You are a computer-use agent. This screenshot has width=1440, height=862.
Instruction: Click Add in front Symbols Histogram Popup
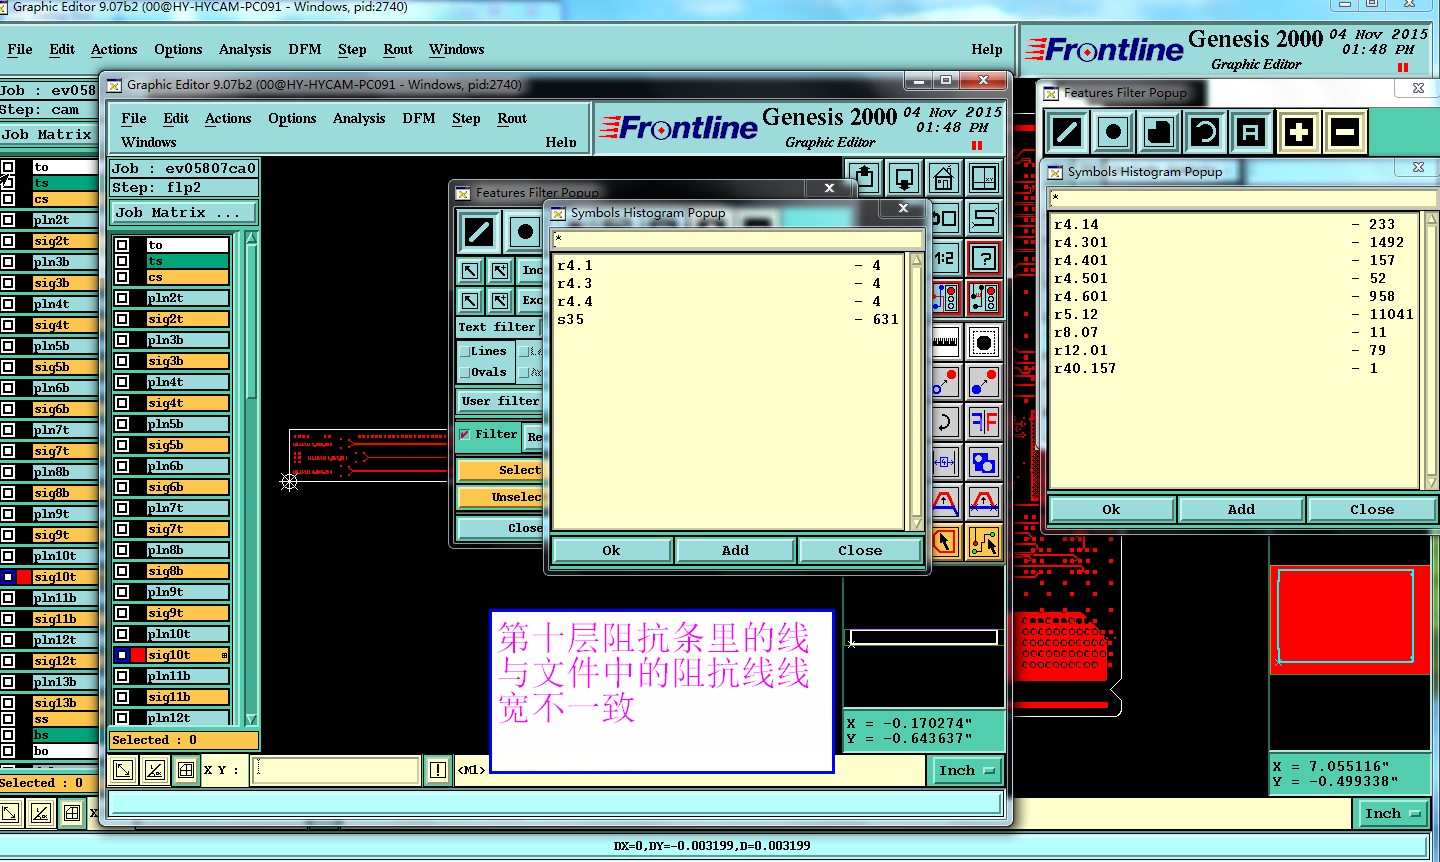pos(735,550)
